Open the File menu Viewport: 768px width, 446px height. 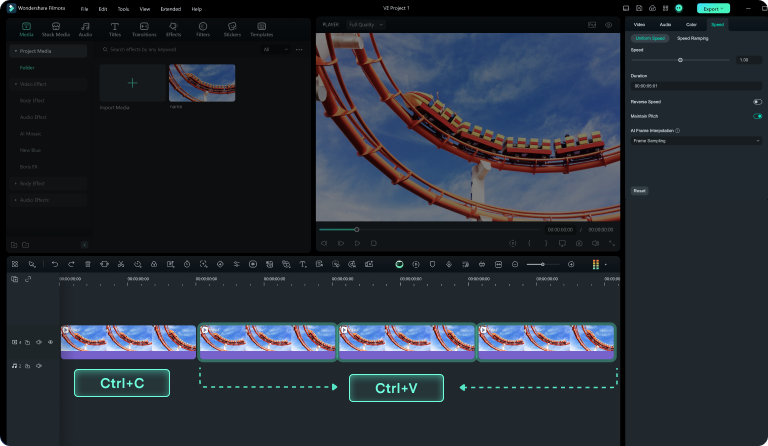click(84, 9)
